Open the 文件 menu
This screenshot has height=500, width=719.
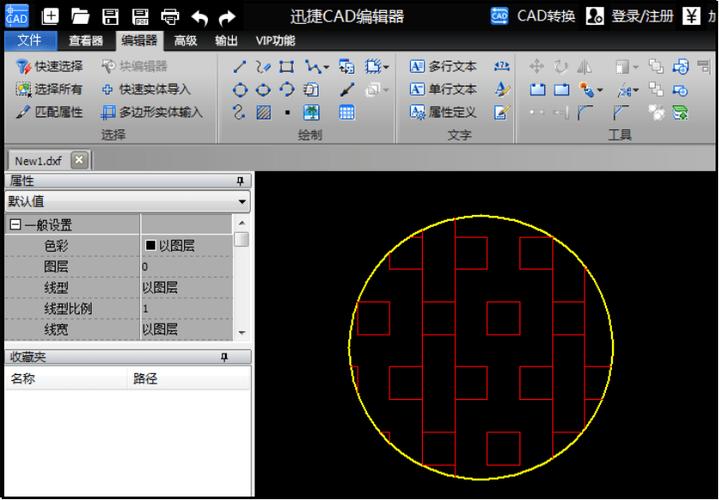tap(30, 41)
